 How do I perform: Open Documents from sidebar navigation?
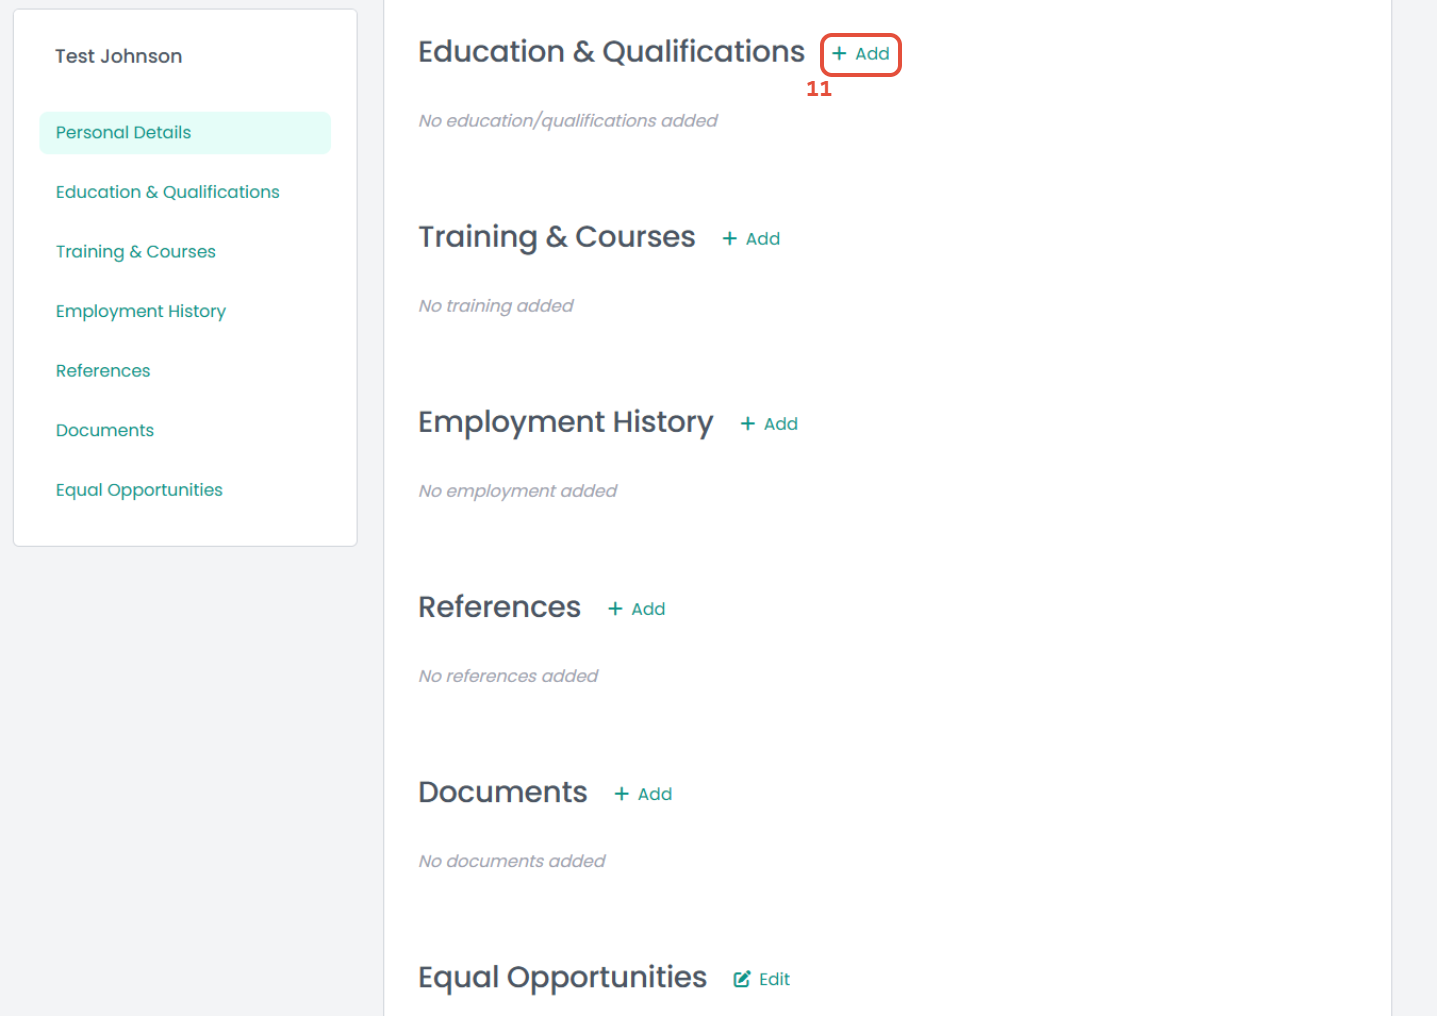pyautogui.click(x=104, y=431)
